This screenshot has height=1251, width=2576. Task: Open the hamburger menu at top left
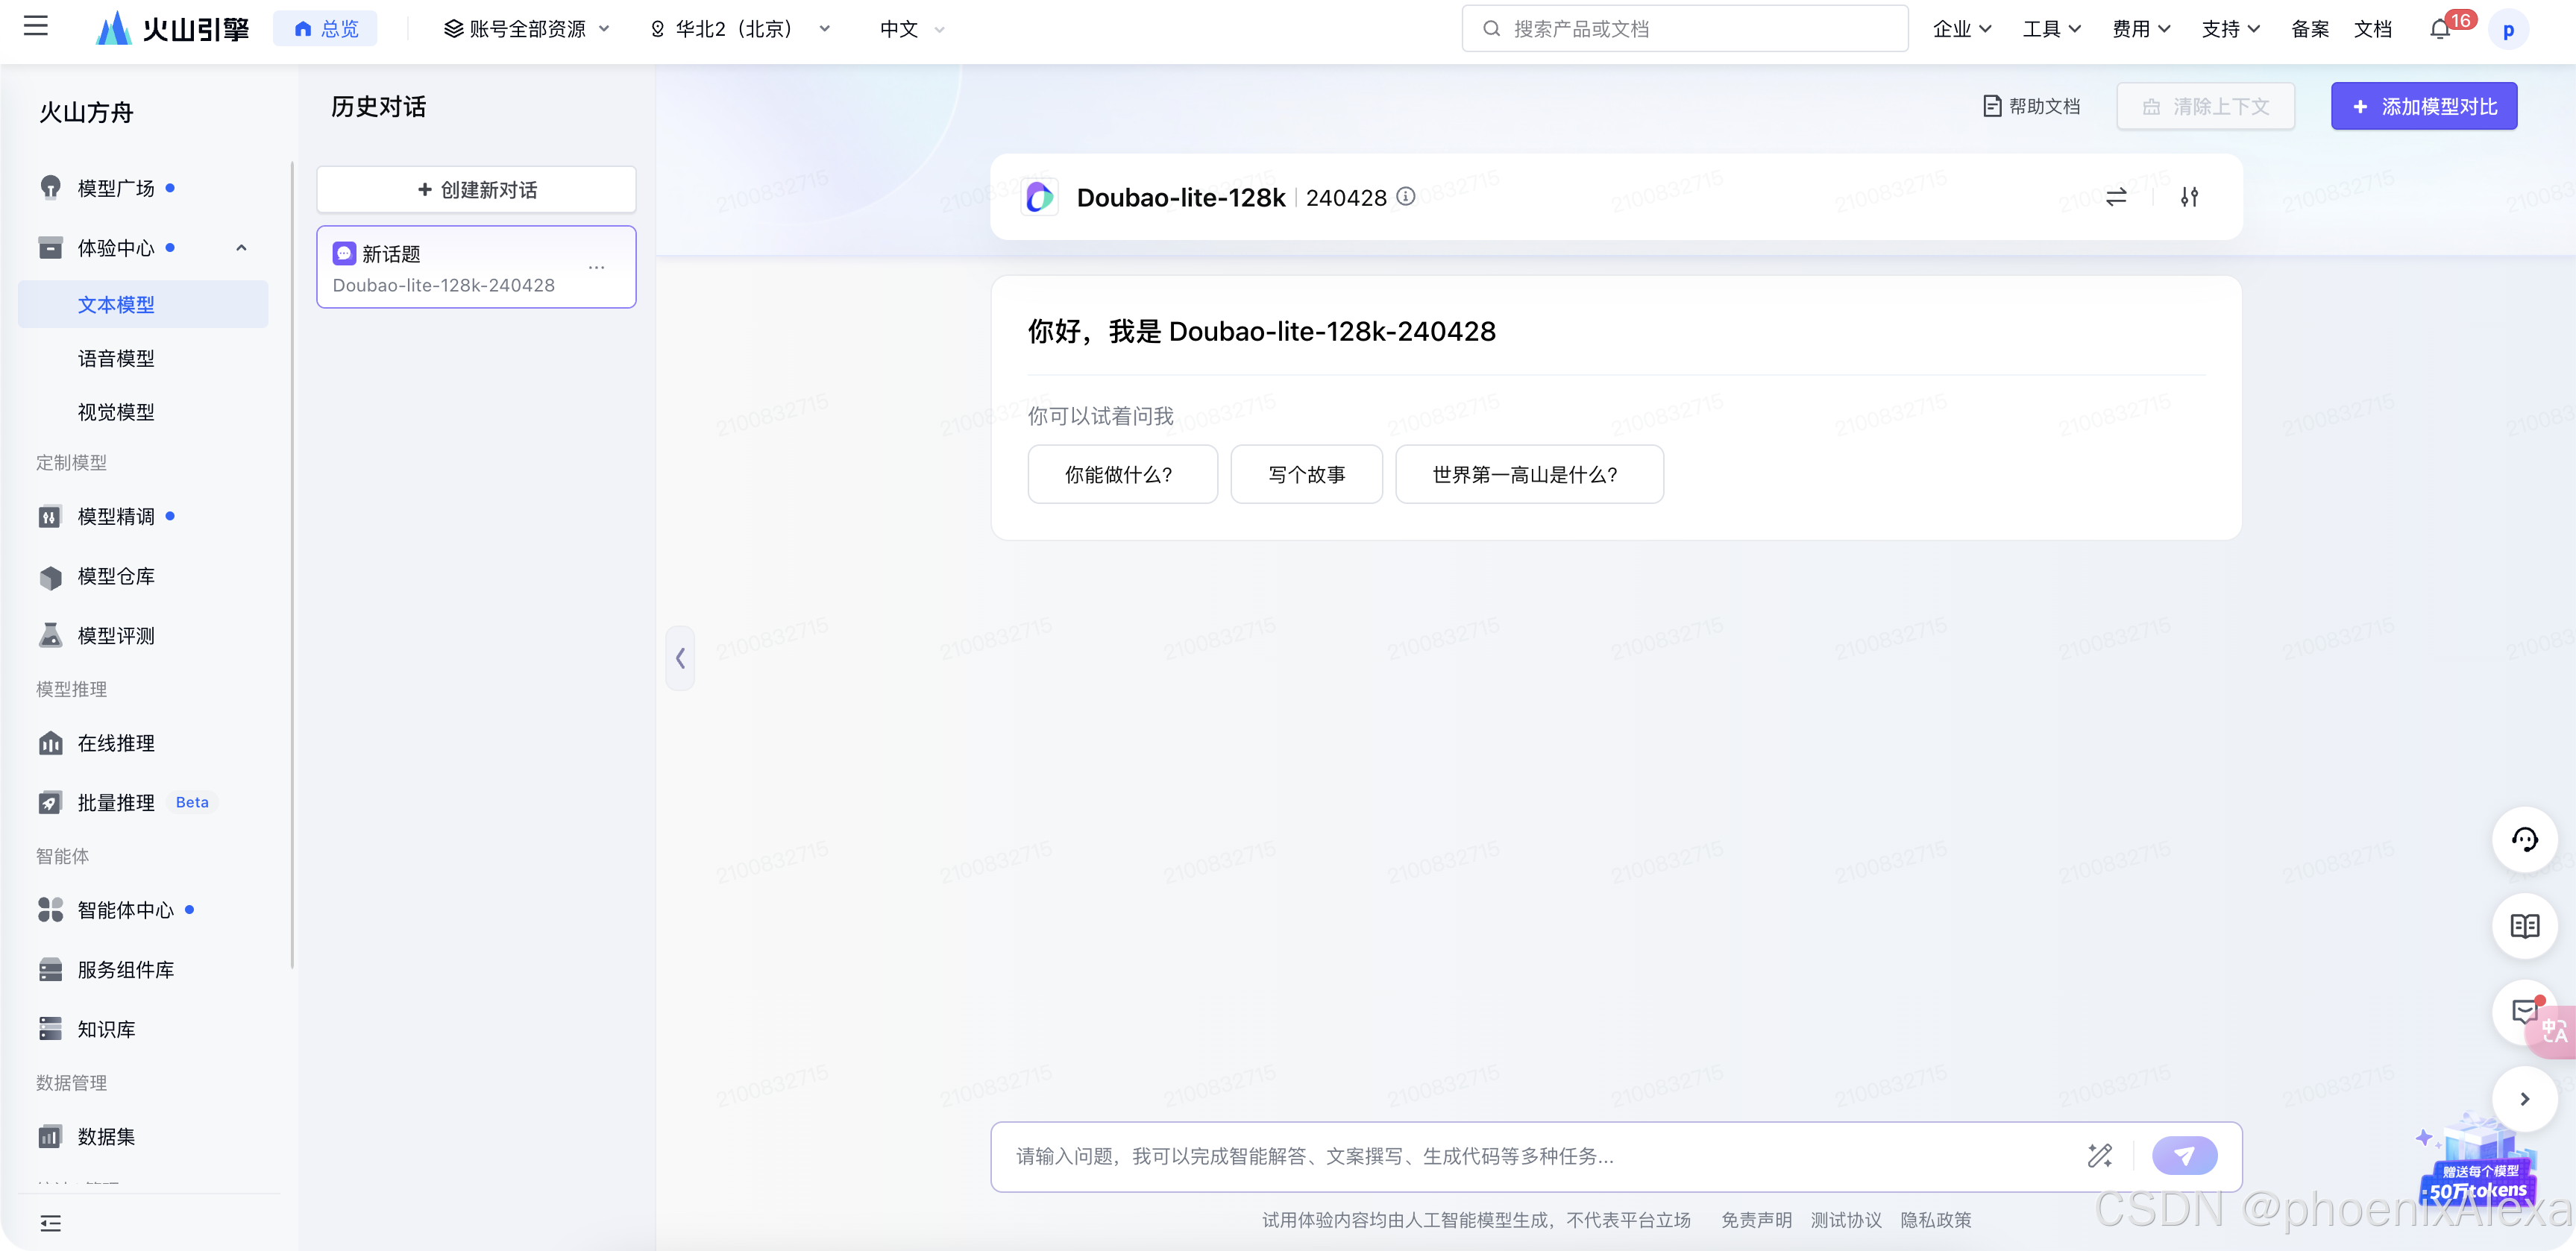point(36,27)
